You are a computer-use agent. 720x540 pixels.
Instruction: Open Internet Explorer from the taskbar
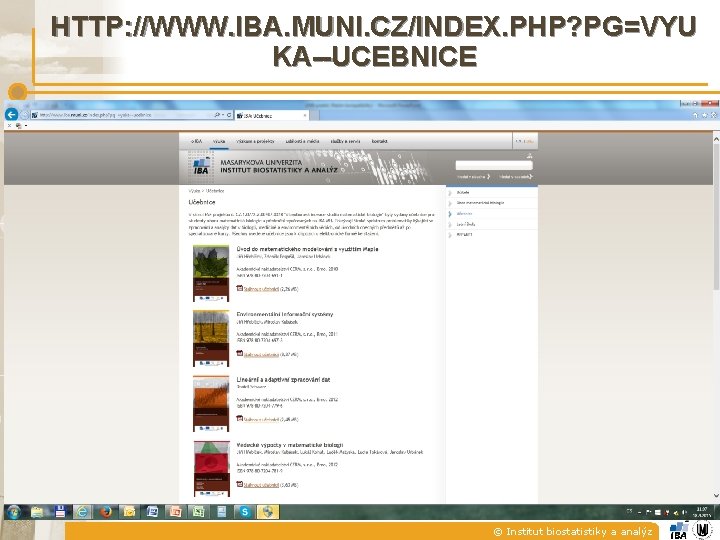tap(83, 512)
